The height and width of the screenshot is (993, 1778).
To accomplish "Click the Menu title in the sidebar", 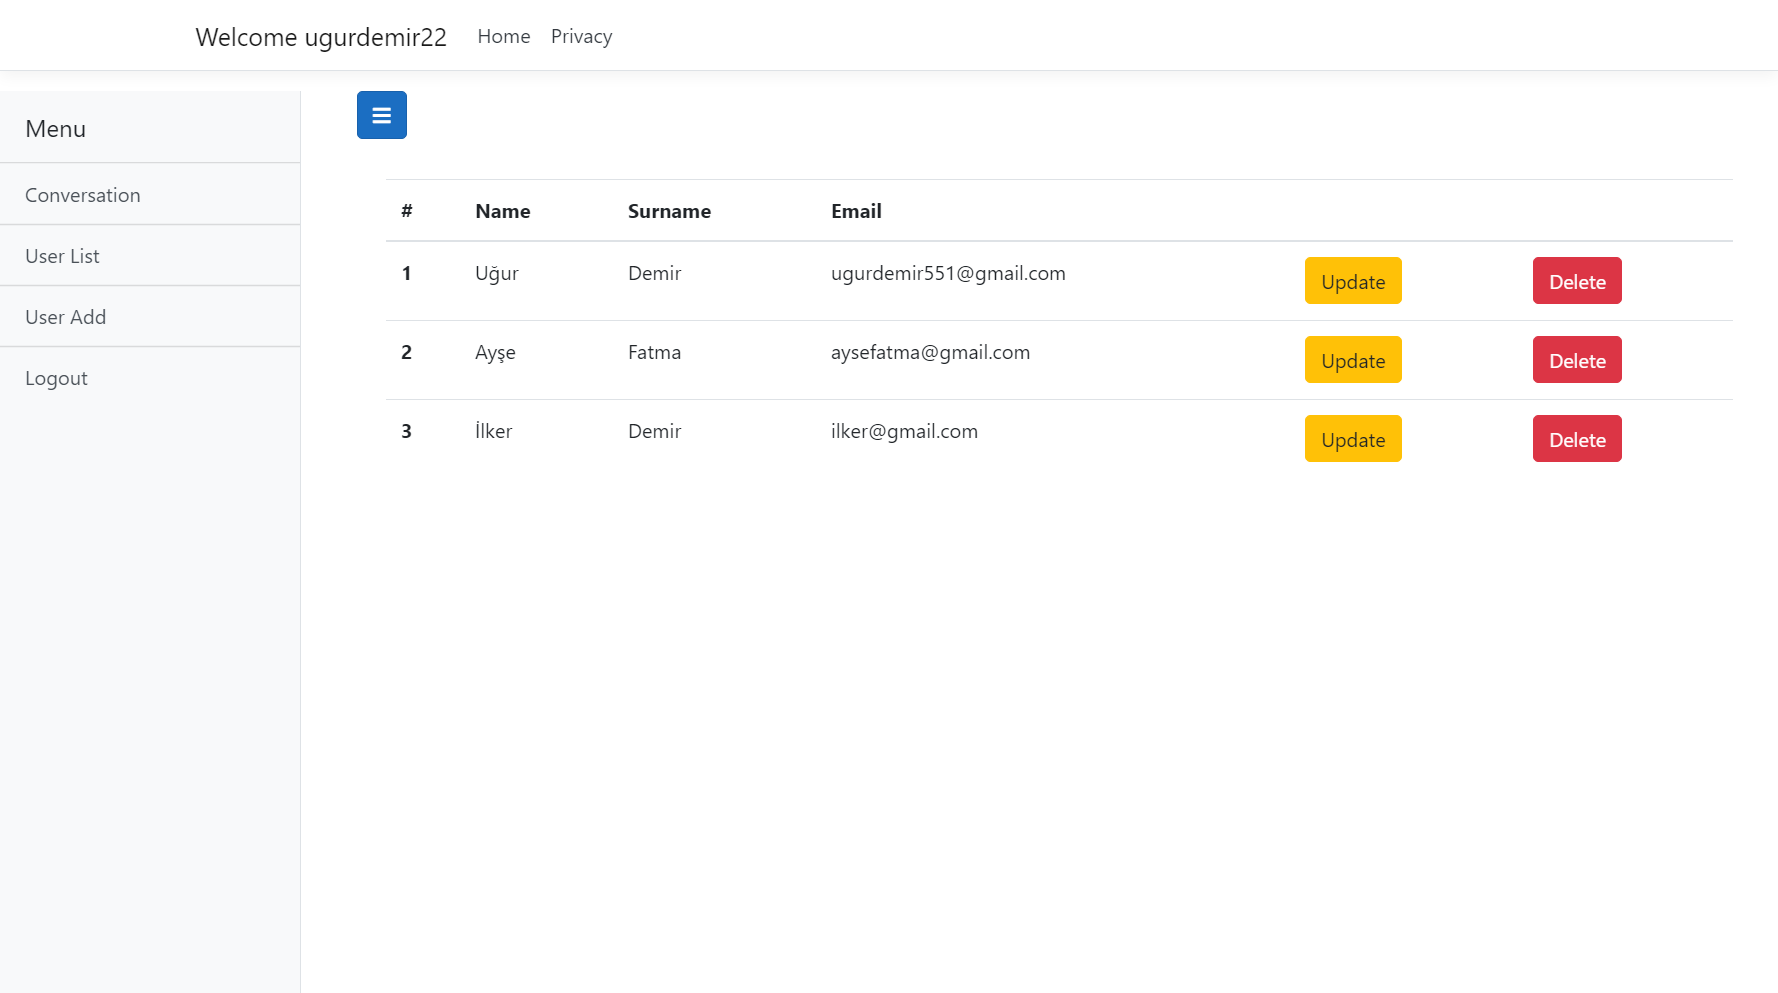I will pyautogui.click(x=55, y=128).
